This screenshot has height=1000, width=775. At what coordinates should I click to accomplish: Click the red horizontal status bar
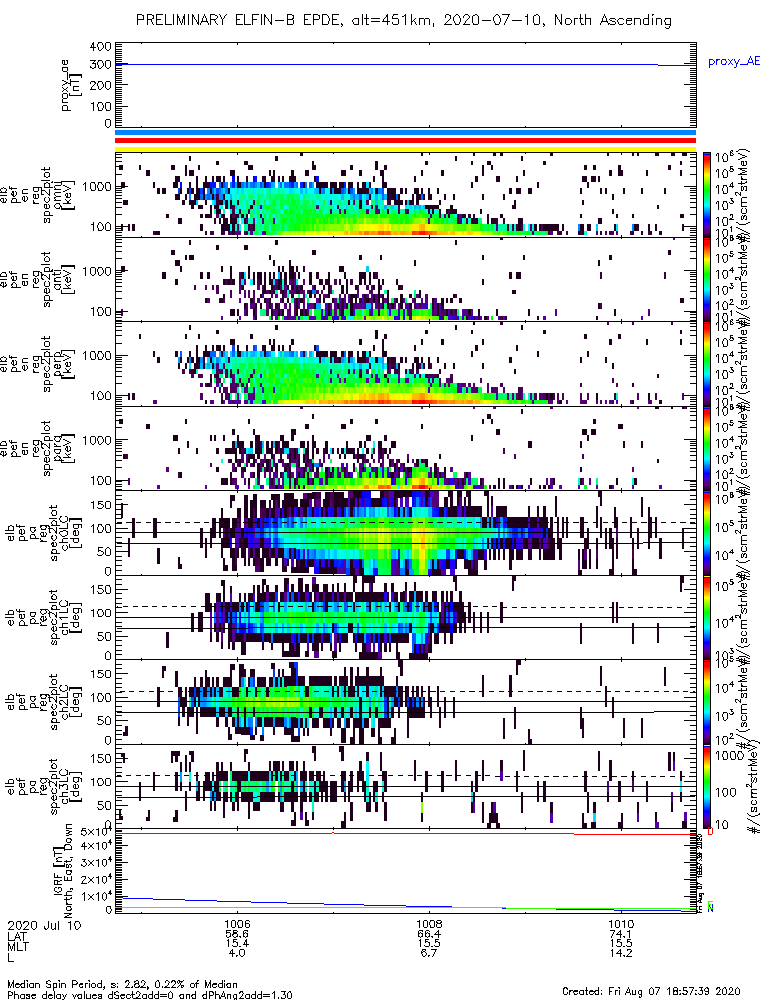tap(405, 141)
